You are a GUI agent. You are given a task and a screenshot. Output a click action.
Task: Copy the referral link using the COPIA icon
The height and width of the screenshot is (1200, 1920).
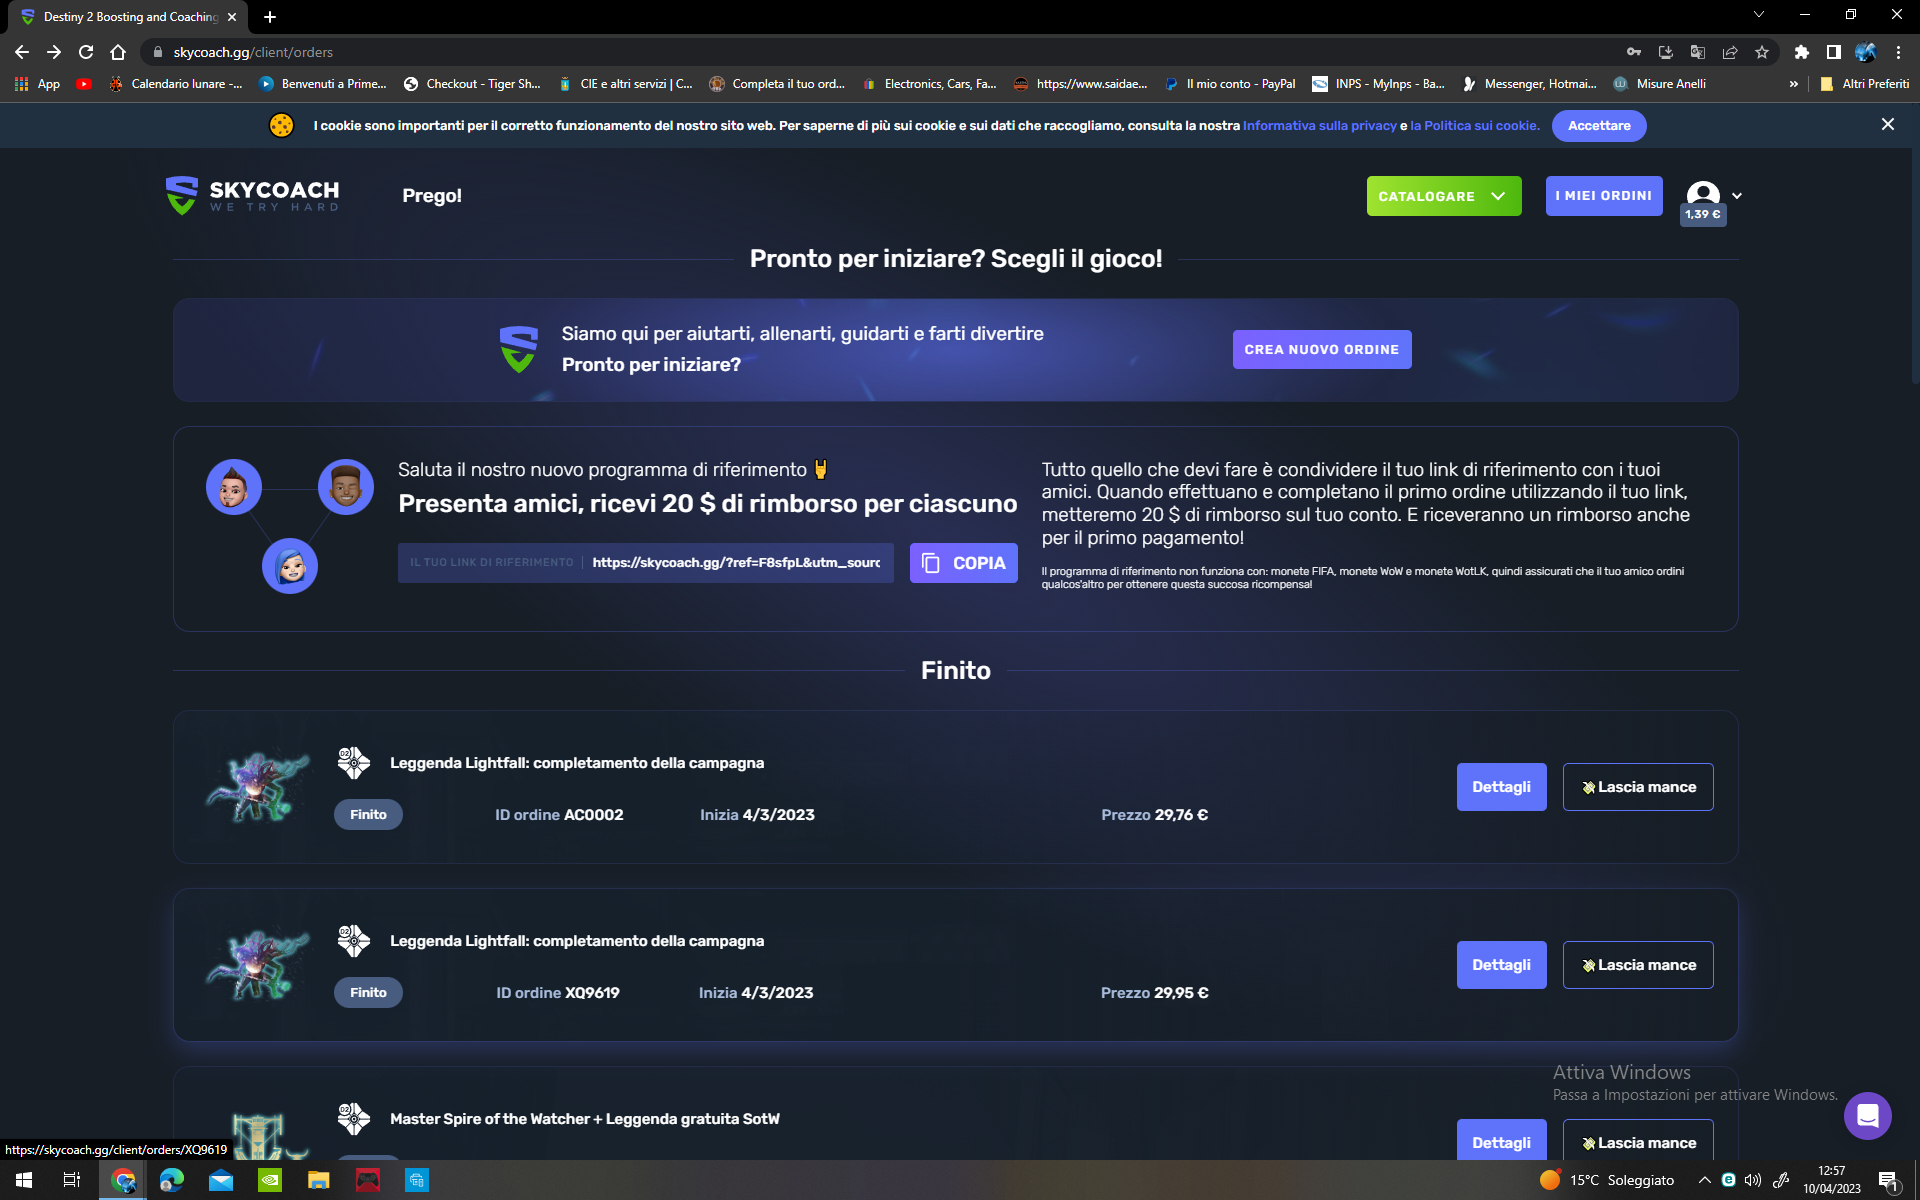coord(931,563)
